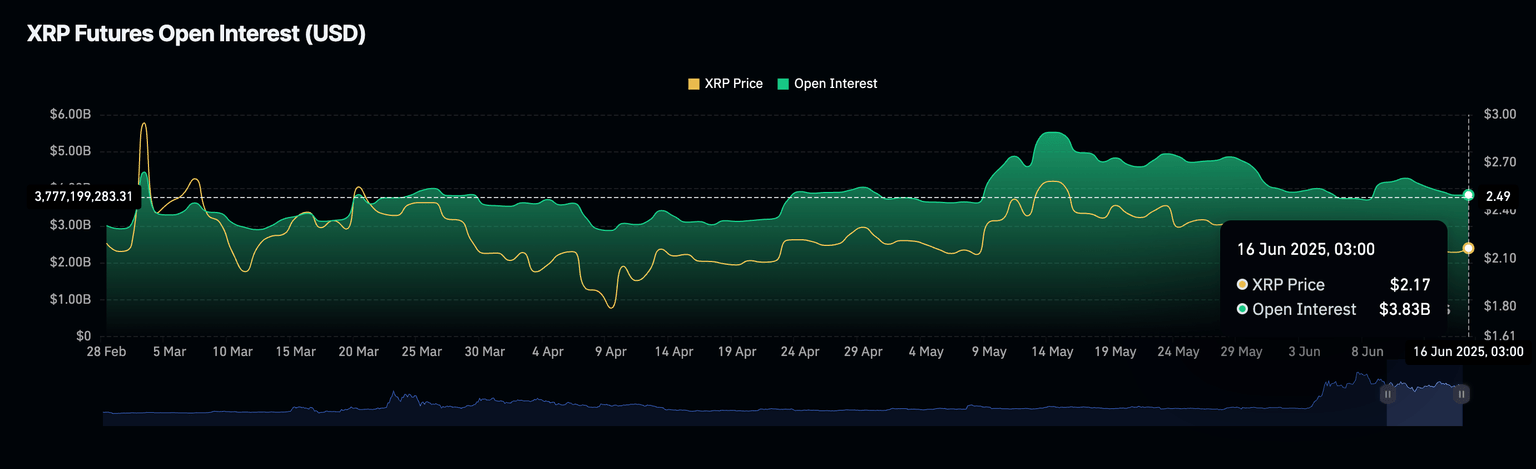Image resolution: width=1536 pixels, height=469 pixels.
Task: Click the 16 Jun 2025, 03:00 axis label
Action: coord(1469,351)
